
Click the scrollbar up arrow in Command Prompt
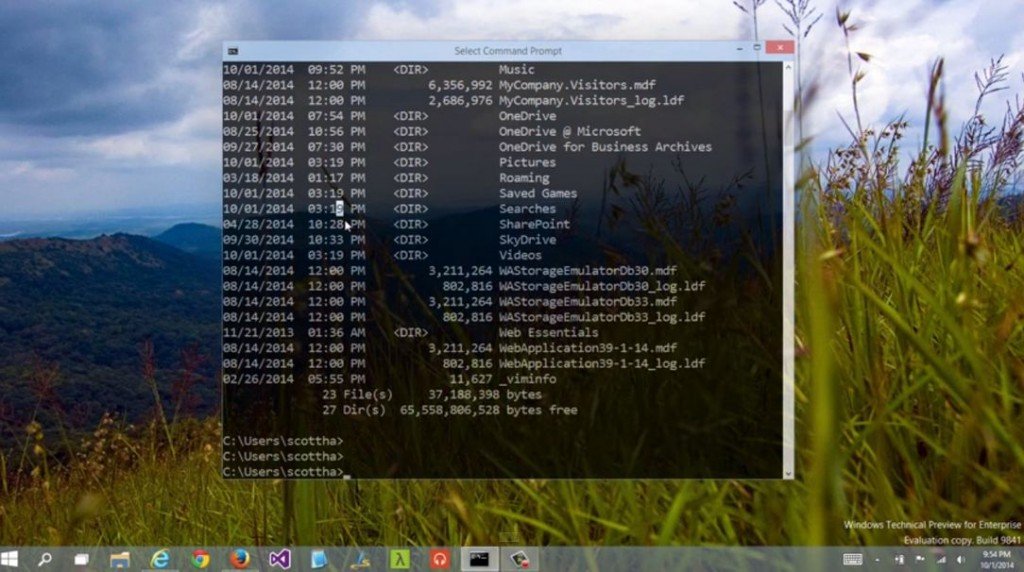pyautogui.click(x=788, y=67)
